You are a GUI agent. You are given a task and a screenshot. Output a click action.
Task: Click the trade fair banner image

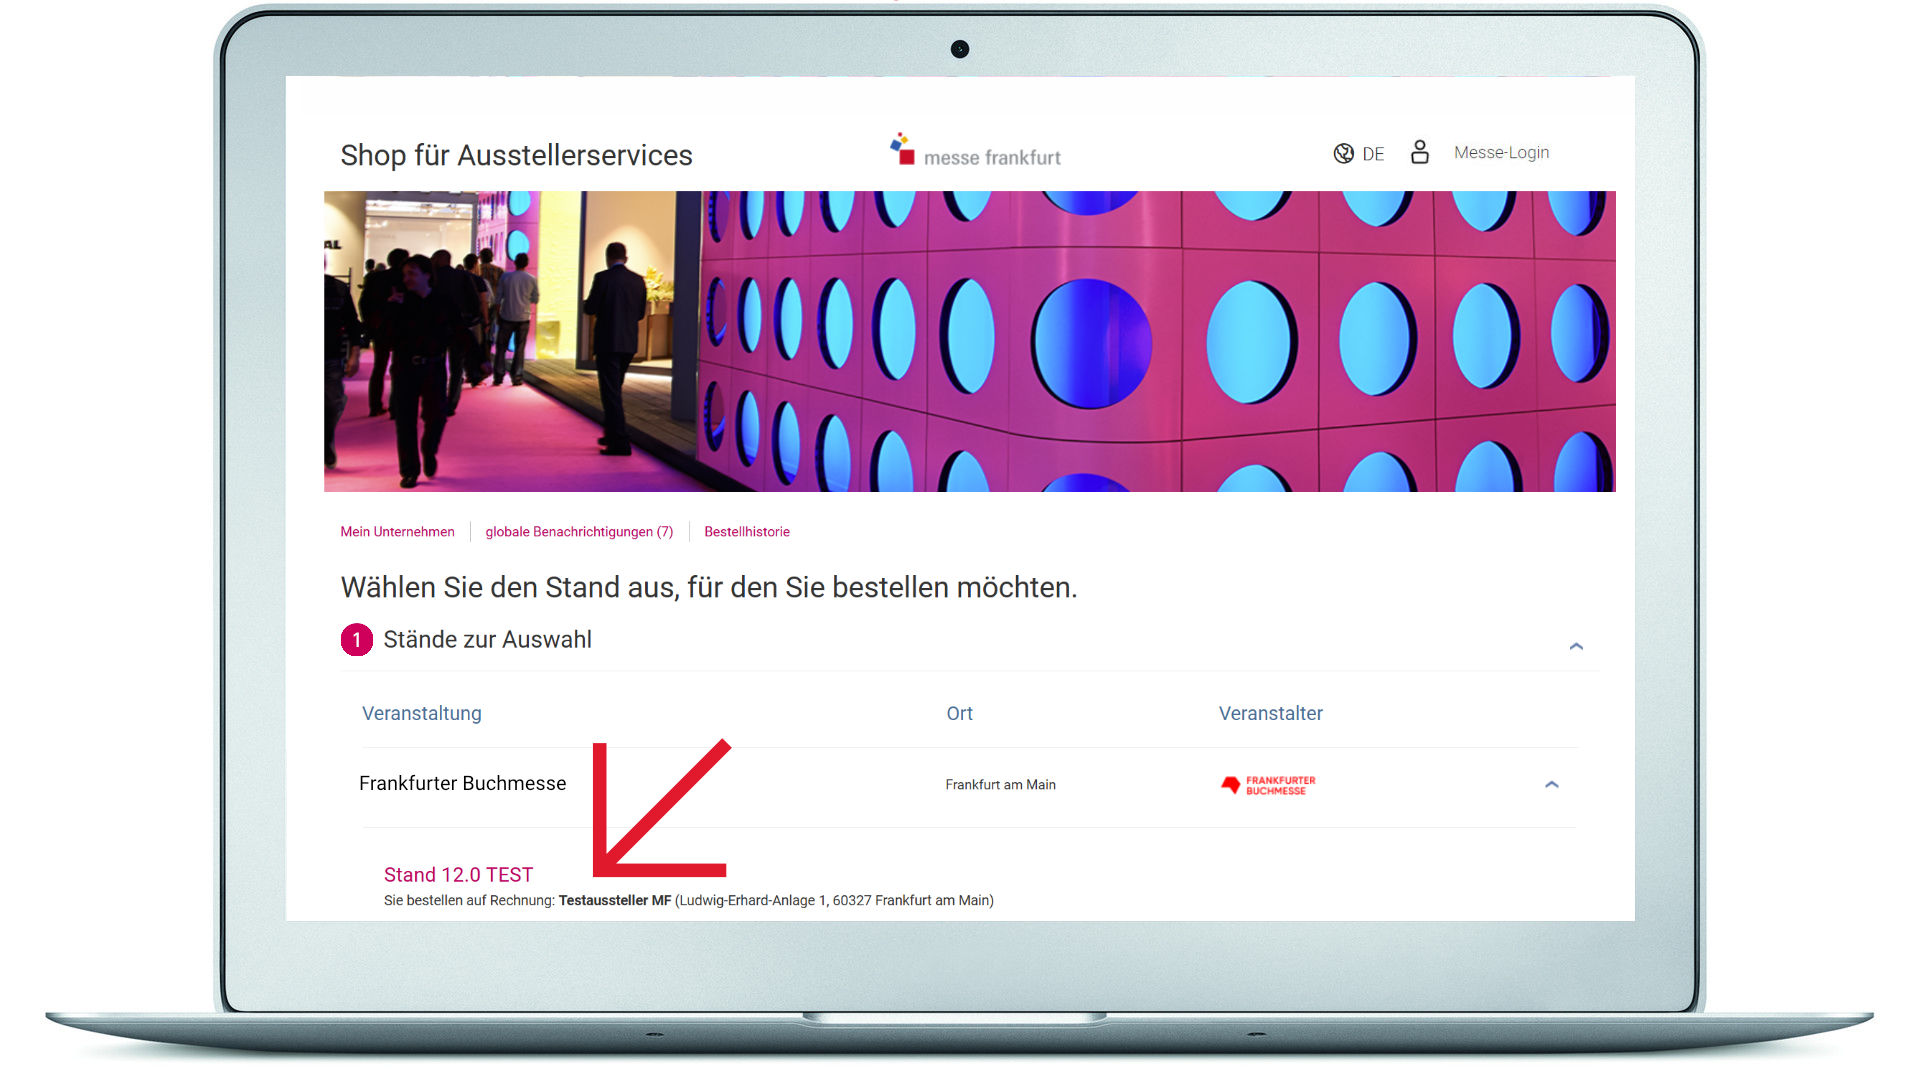969,341
